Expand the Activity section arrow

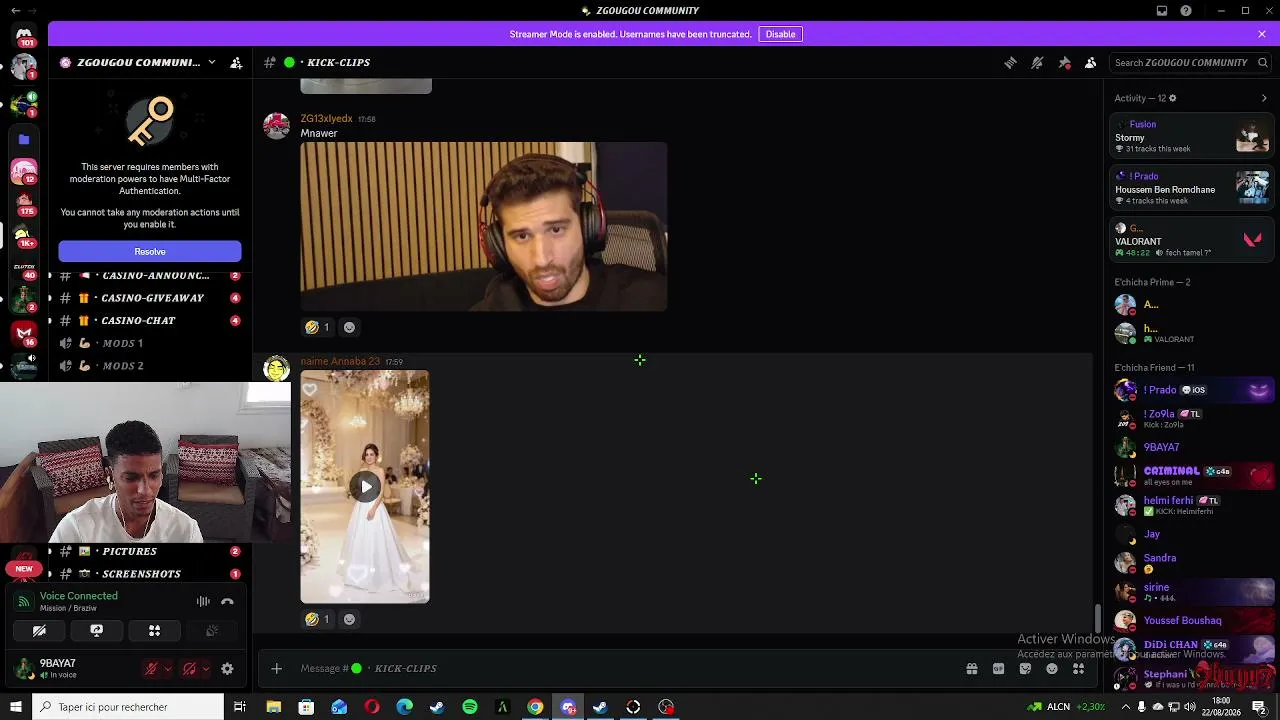(x=1264, y=98)
